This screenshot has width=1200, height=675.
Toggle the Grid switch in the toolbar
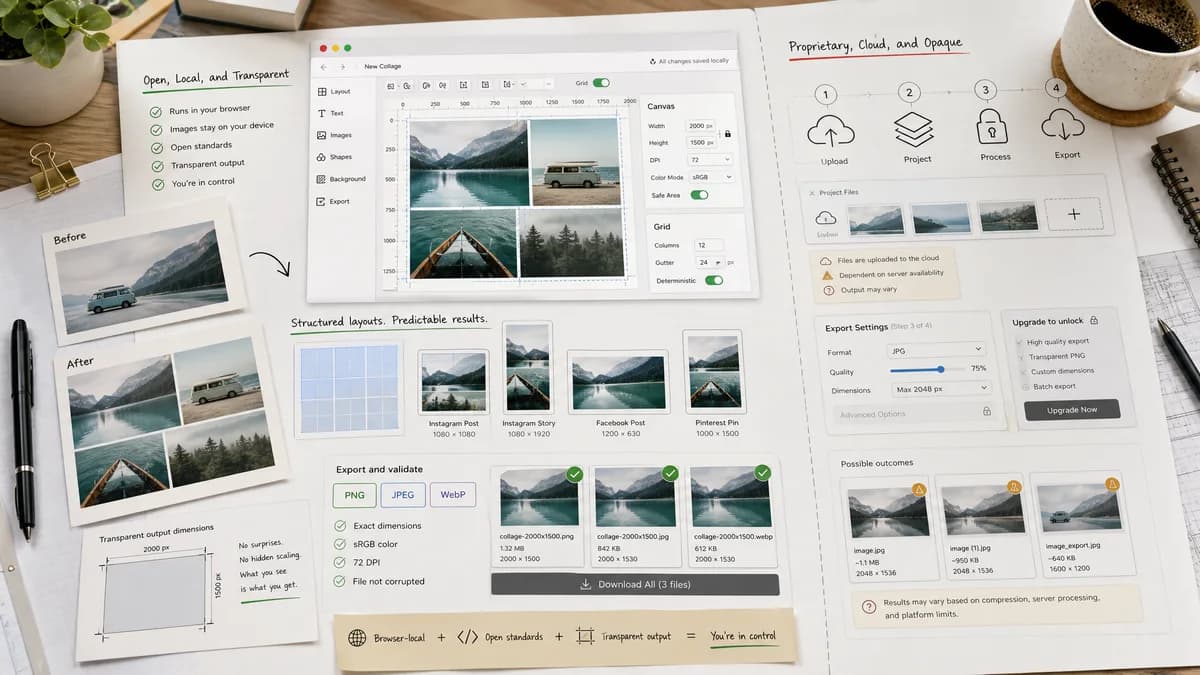[601, 83]
